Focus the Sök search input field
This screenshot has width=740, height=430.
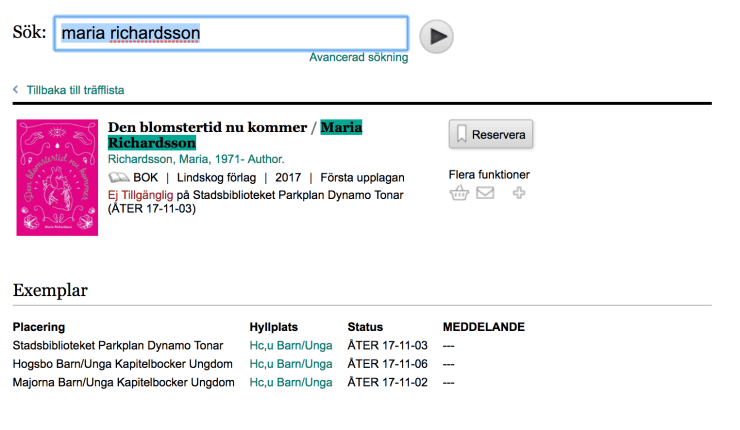(231, 34)
